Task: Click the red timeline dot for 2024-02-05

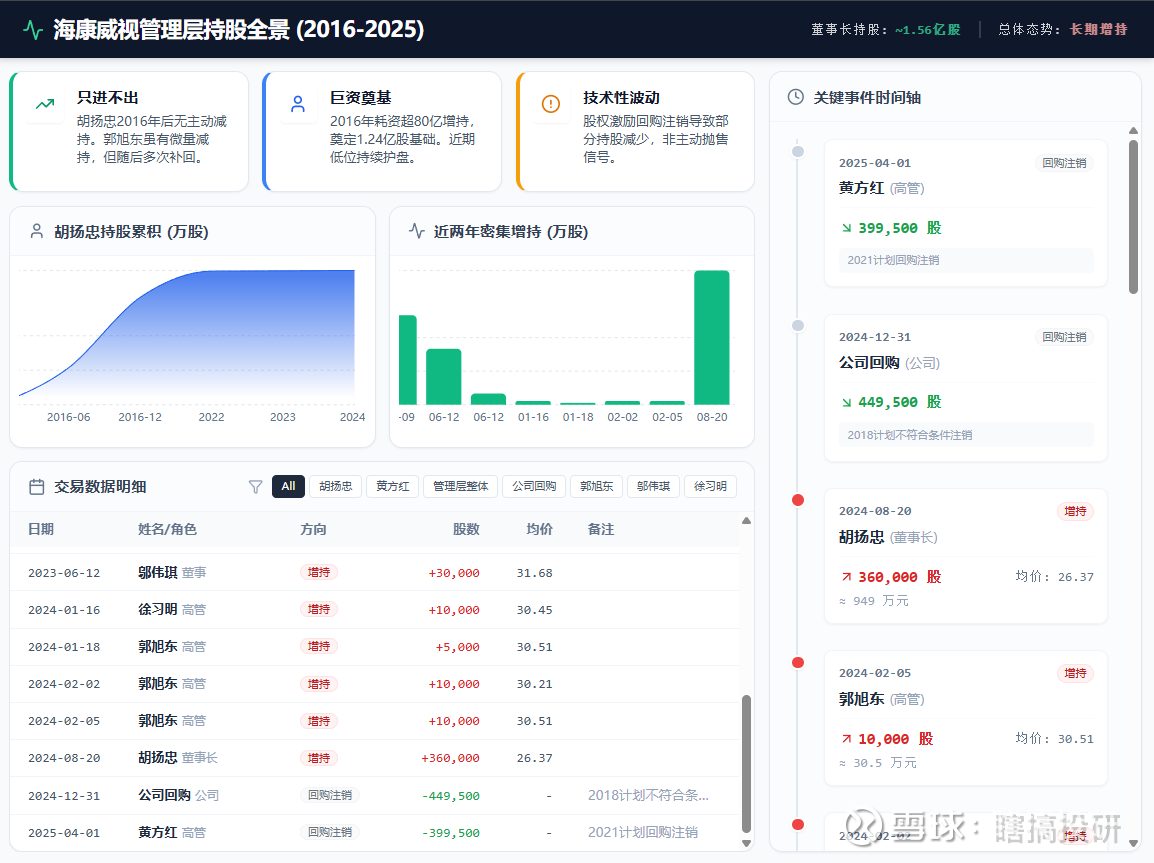Action: 798,662
